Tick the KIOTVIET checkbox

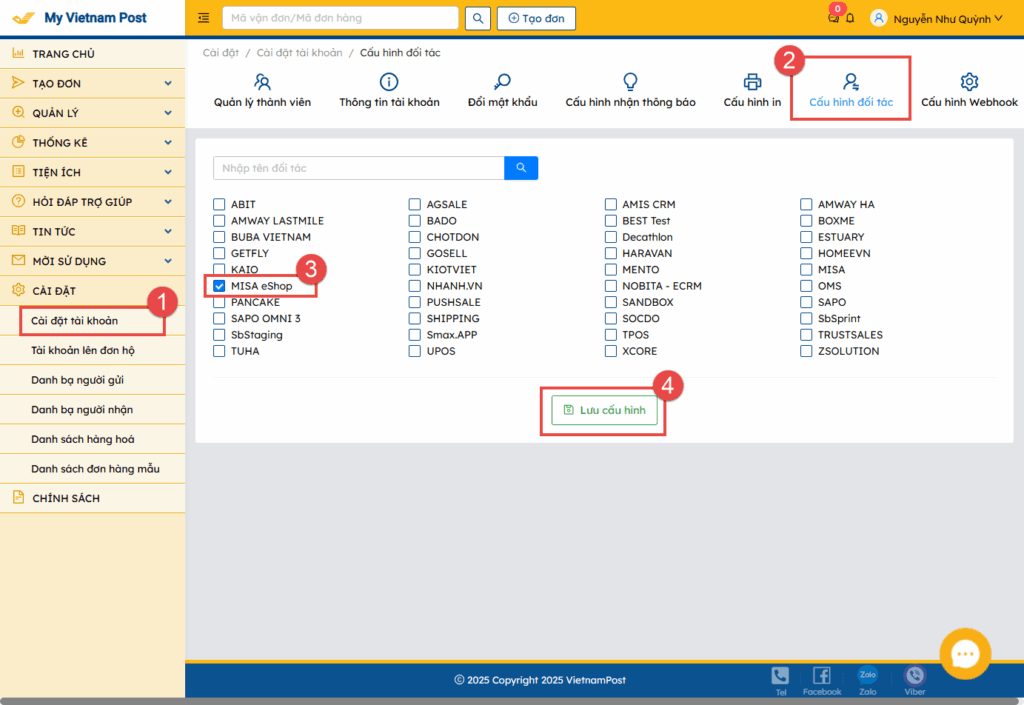pos(415,270)
